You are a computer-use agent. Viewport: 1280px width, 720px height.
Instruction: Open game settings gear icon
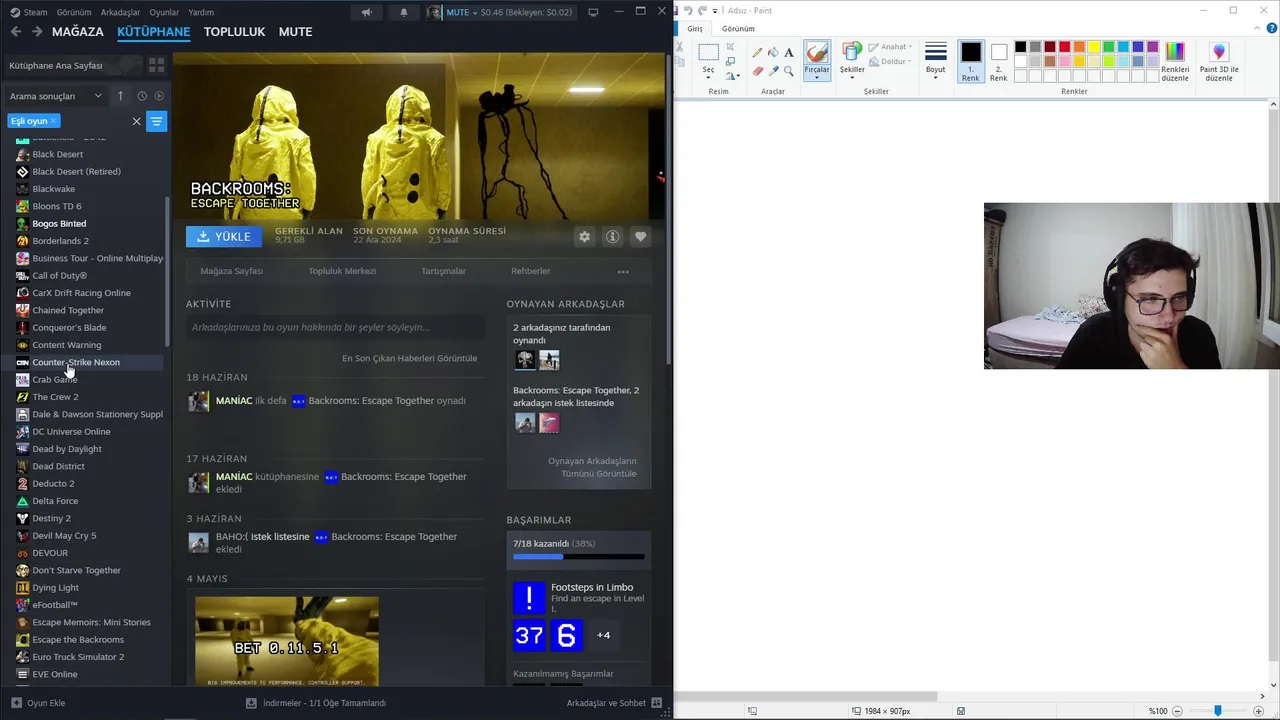(584, 237)
